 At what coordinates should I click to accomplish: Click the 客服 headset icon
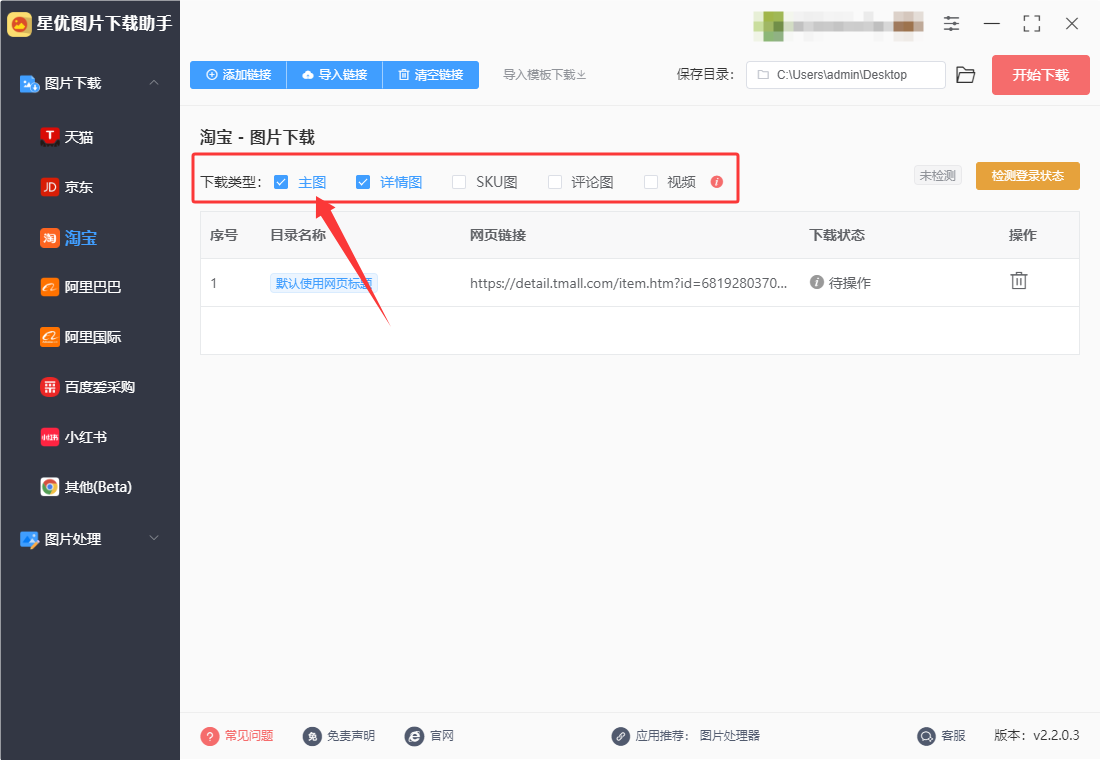[927, 736]
